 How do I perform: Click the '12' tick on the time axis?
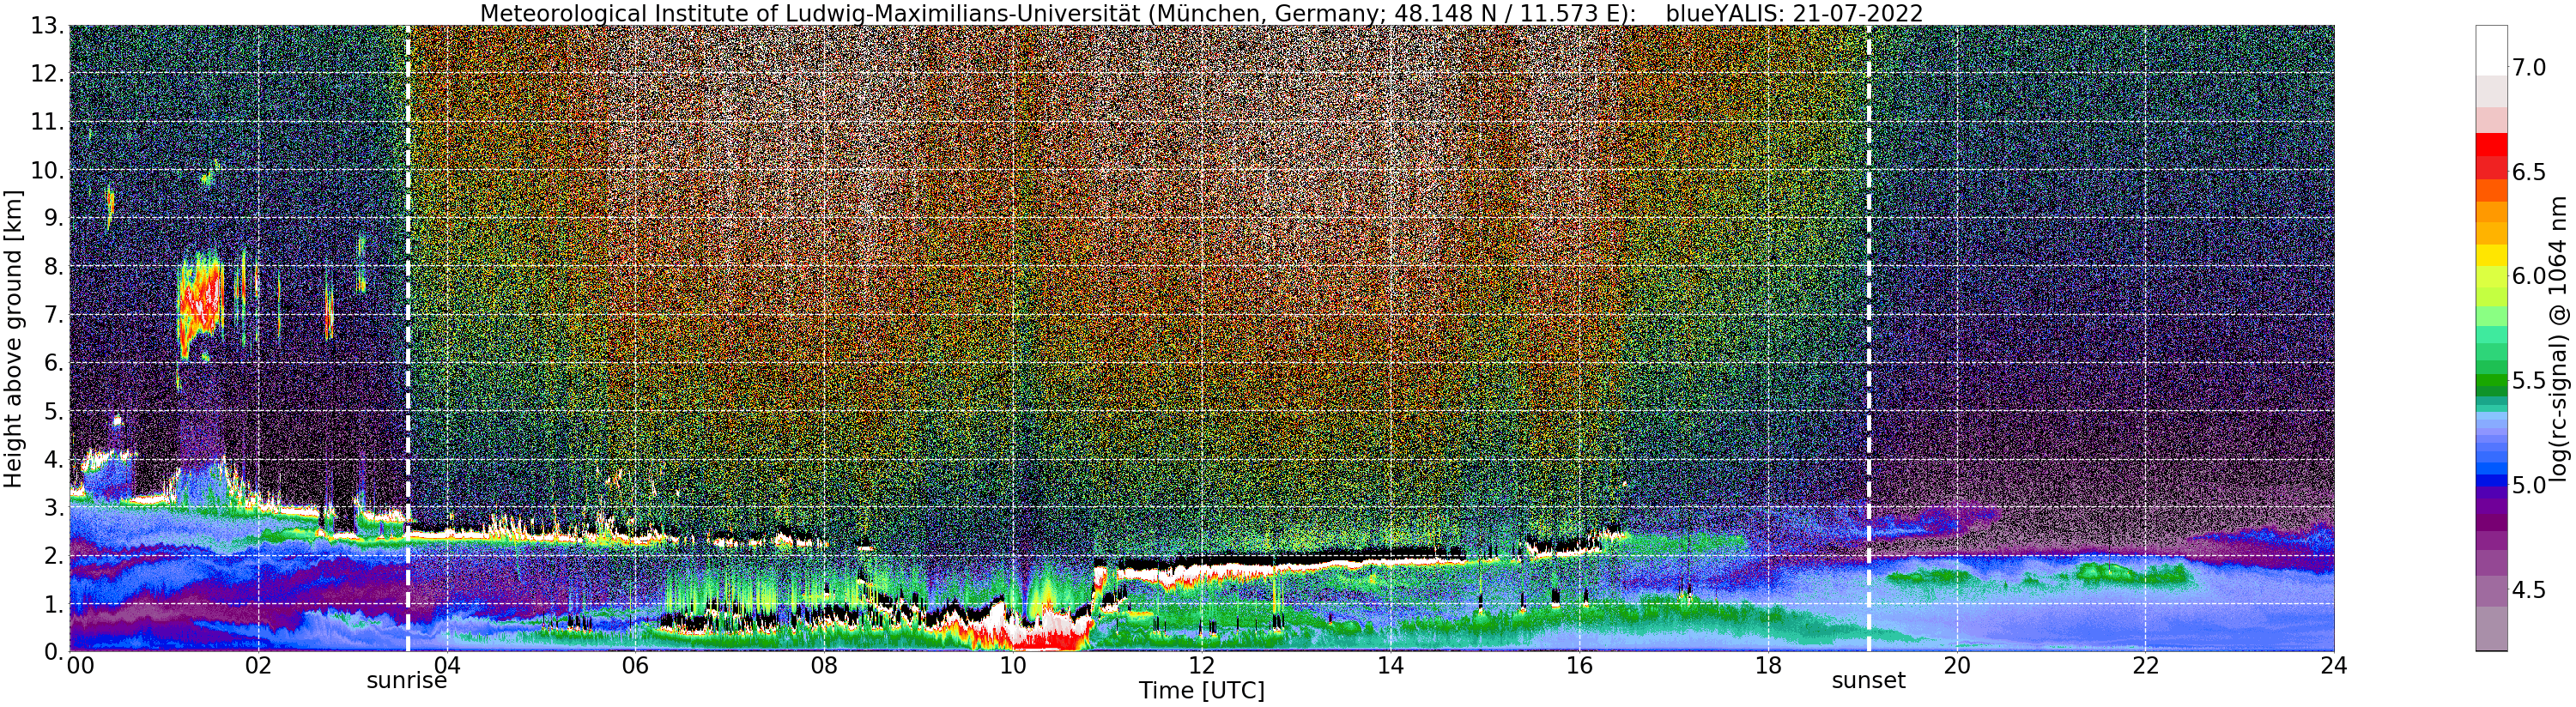[1201, 666]
